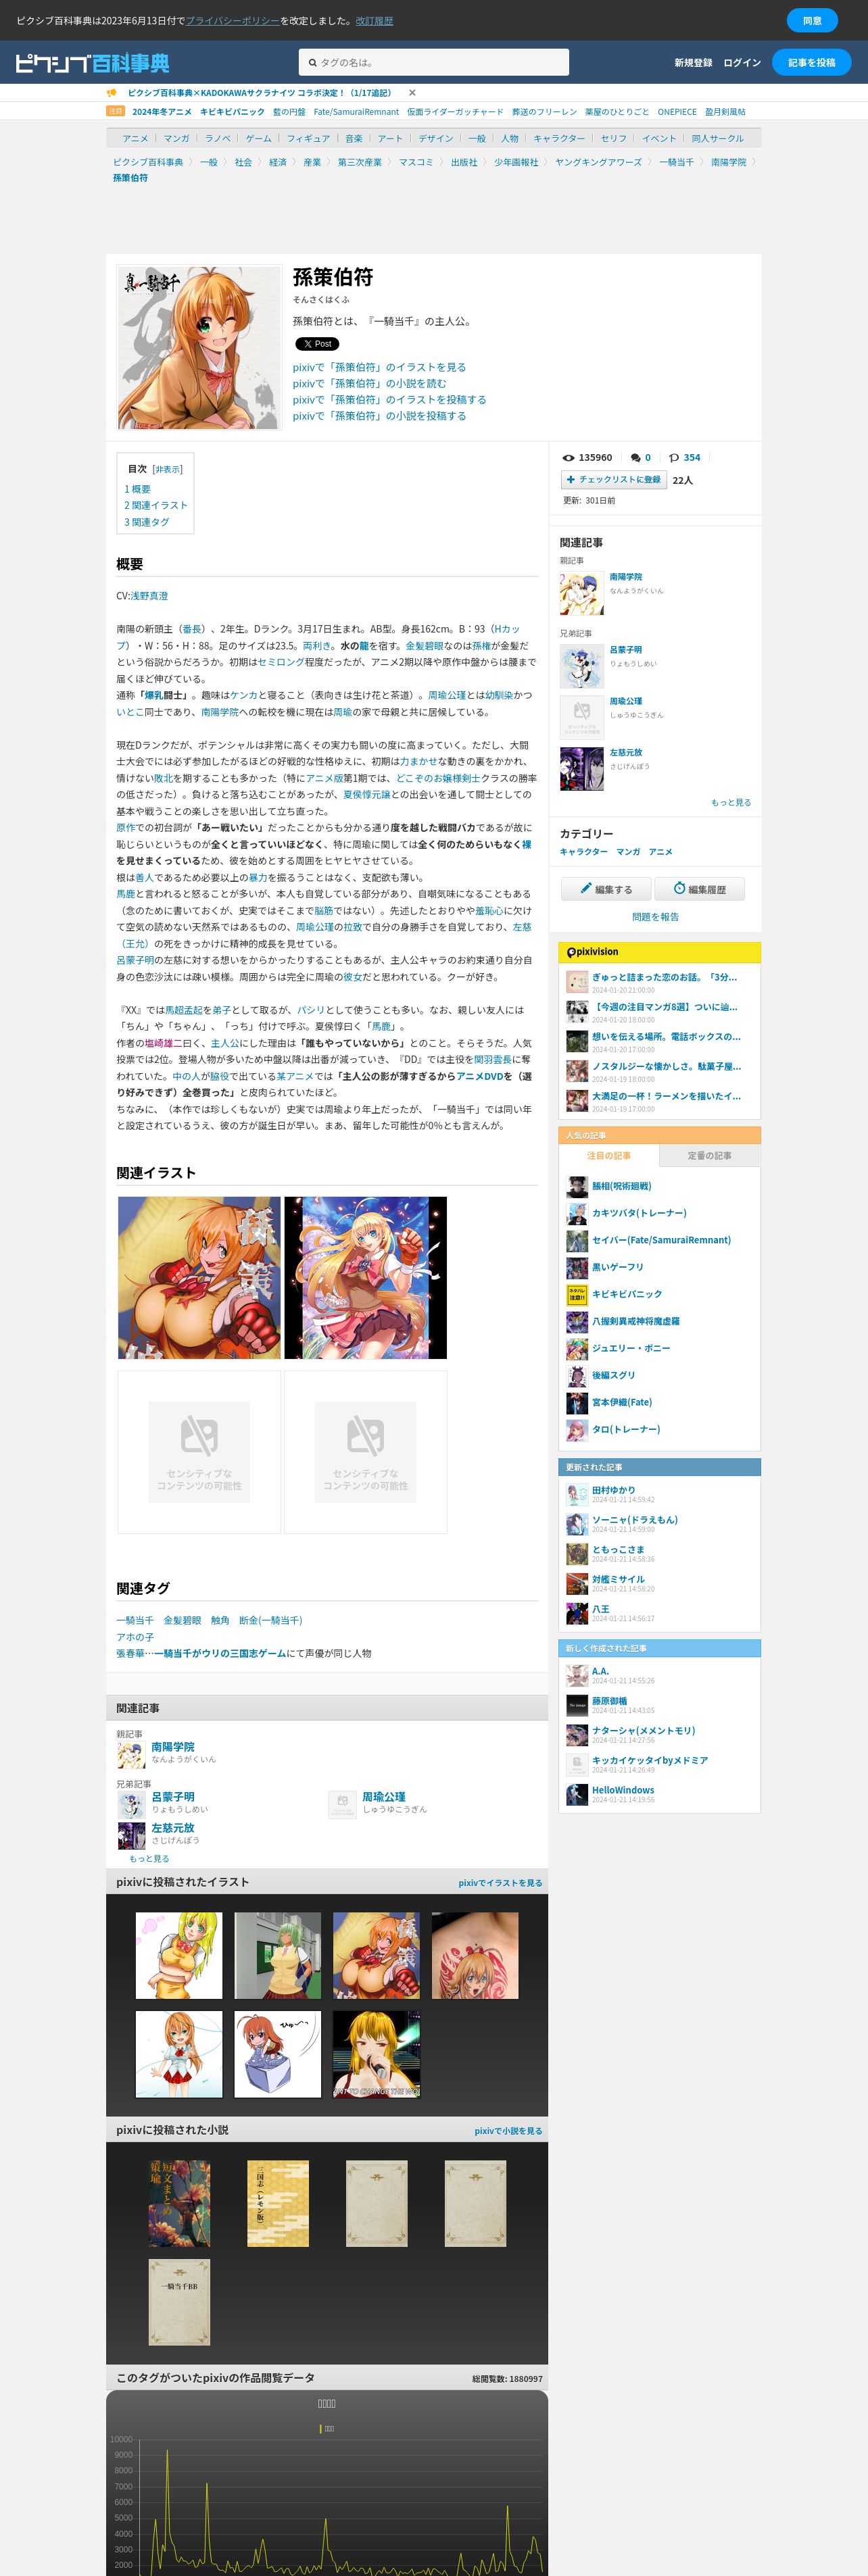The image size is (868, 2576).
Task: Click the キビキビパニック yellow thumbnail icon
Action: click(577, 1295)
